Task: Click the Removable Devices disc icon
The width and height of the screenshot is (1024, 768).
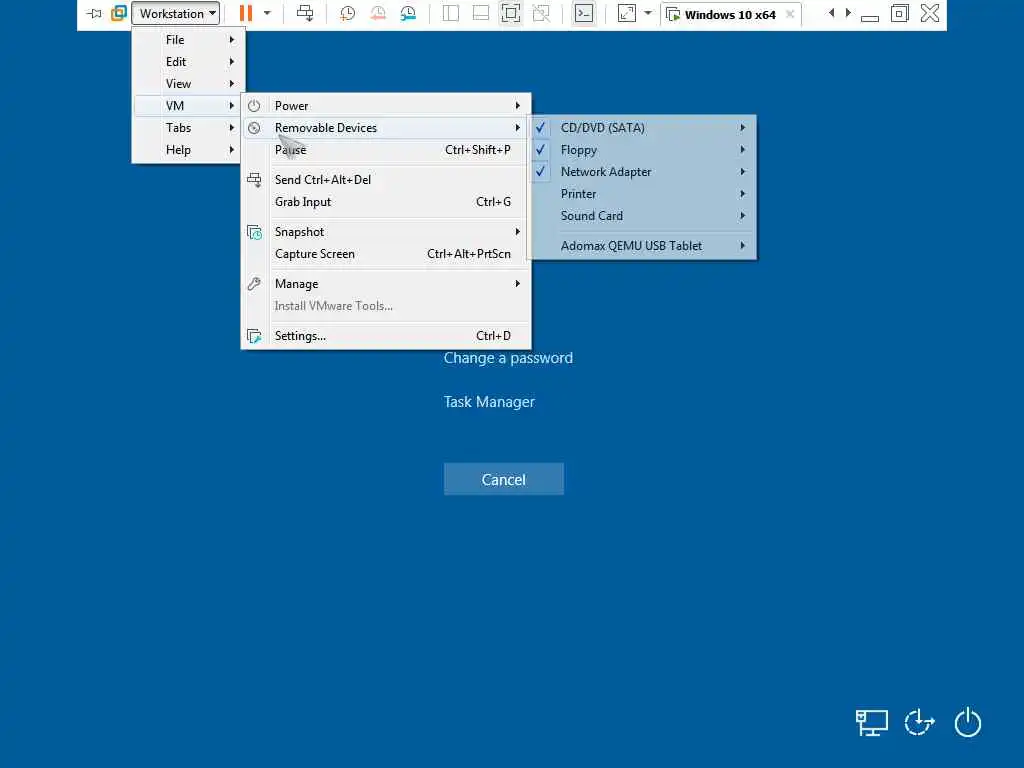Action: pos(254,128)
